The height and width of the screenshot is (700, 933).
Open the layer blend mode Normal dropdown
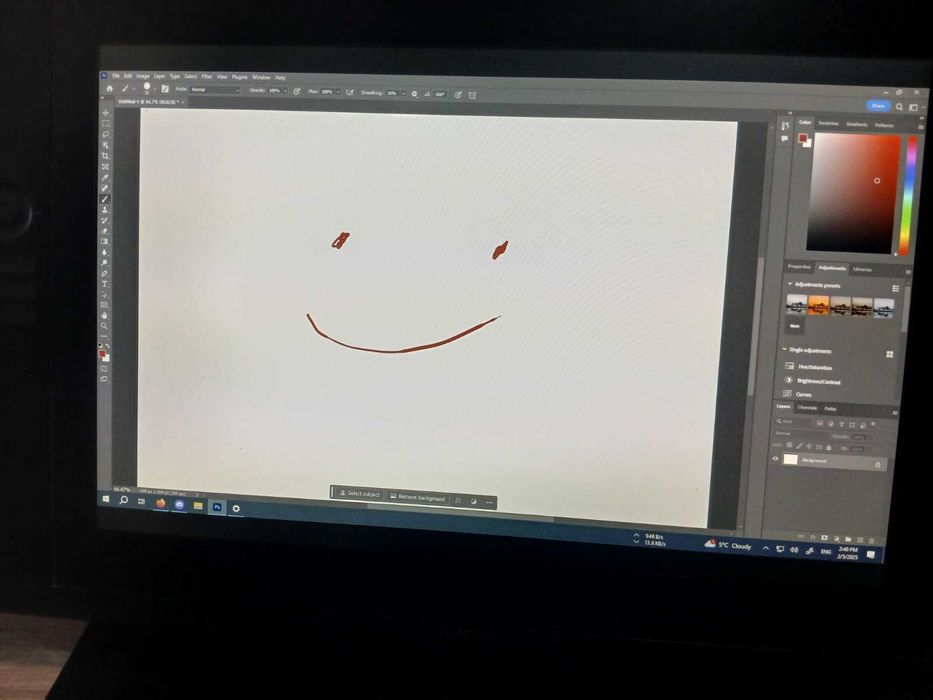pos(799,433)
